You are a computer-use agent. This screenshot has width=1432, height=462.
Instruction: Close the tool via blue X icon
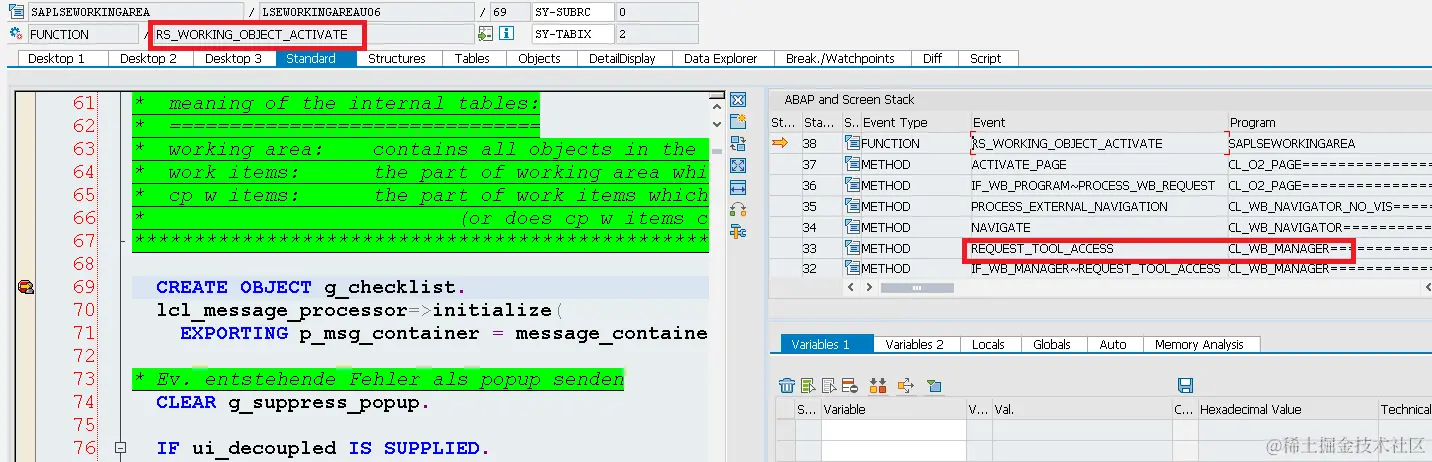tap(739, 100)
